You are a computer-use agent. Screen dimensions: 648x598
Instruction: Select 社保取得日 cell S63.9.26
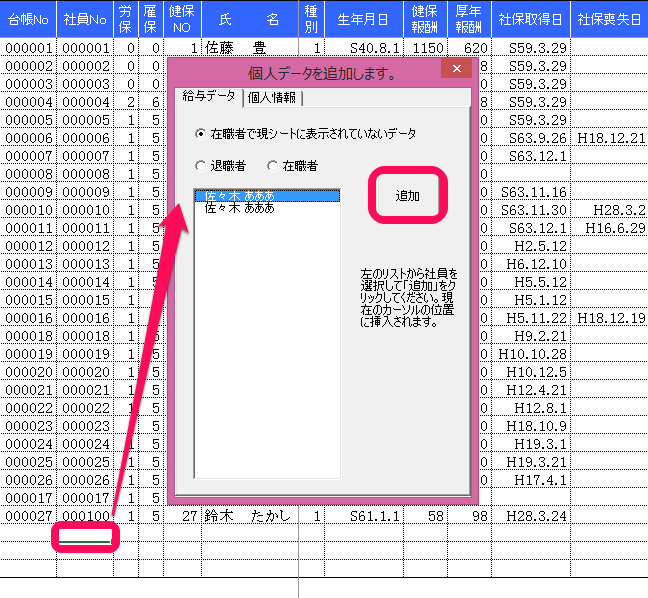[x=531, y=138]
